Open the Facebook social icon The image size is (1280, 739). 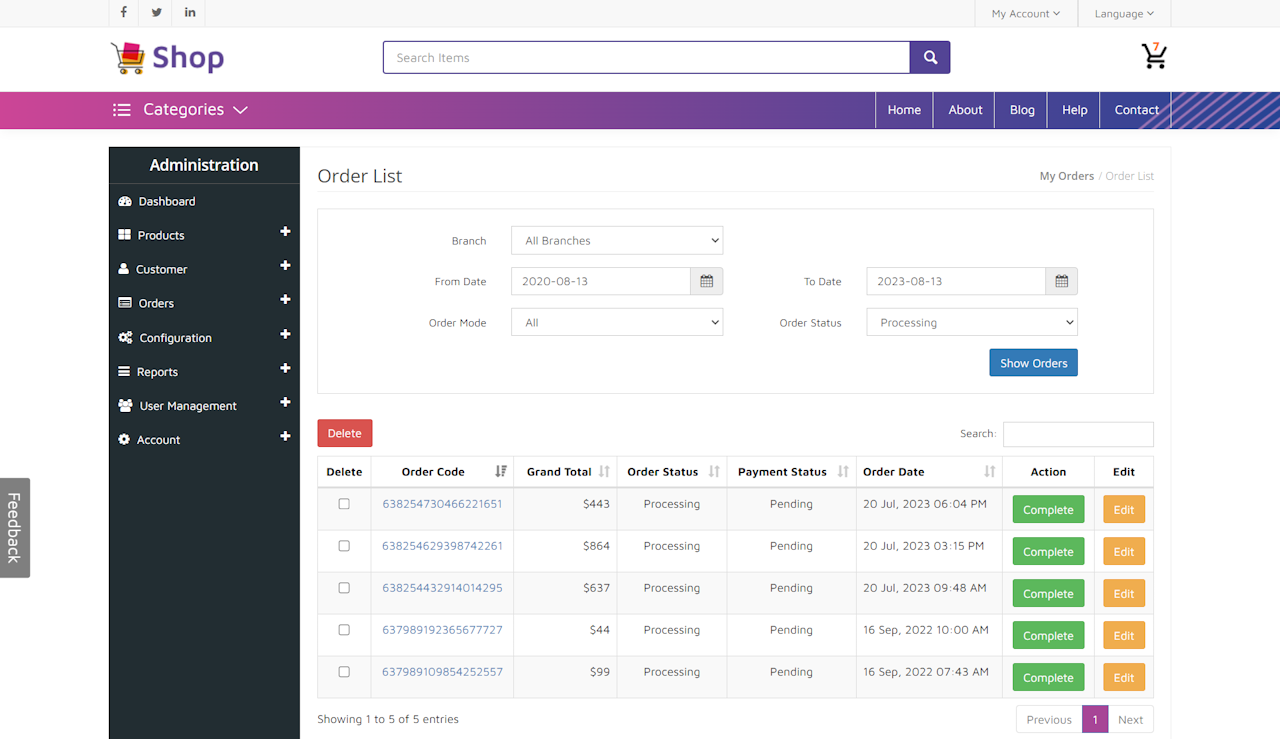123,13
